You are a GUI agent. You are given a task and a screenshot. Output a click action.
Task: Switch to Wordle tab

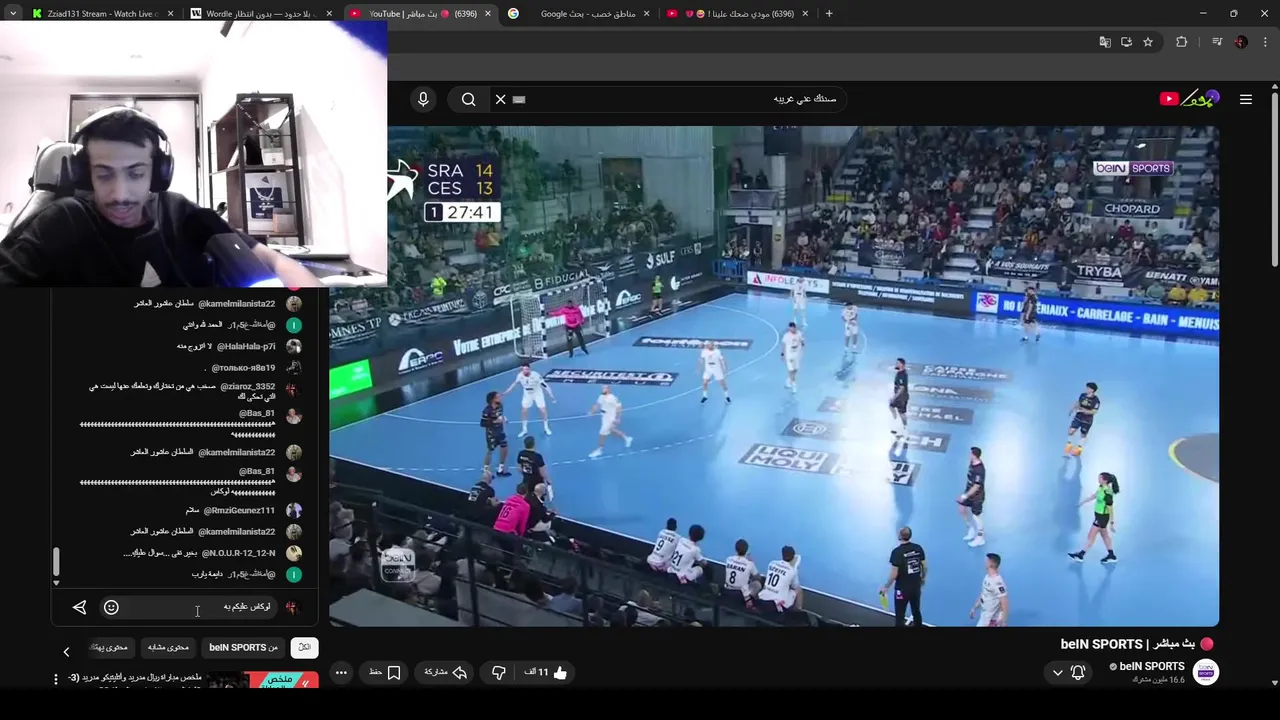[260, 14]
